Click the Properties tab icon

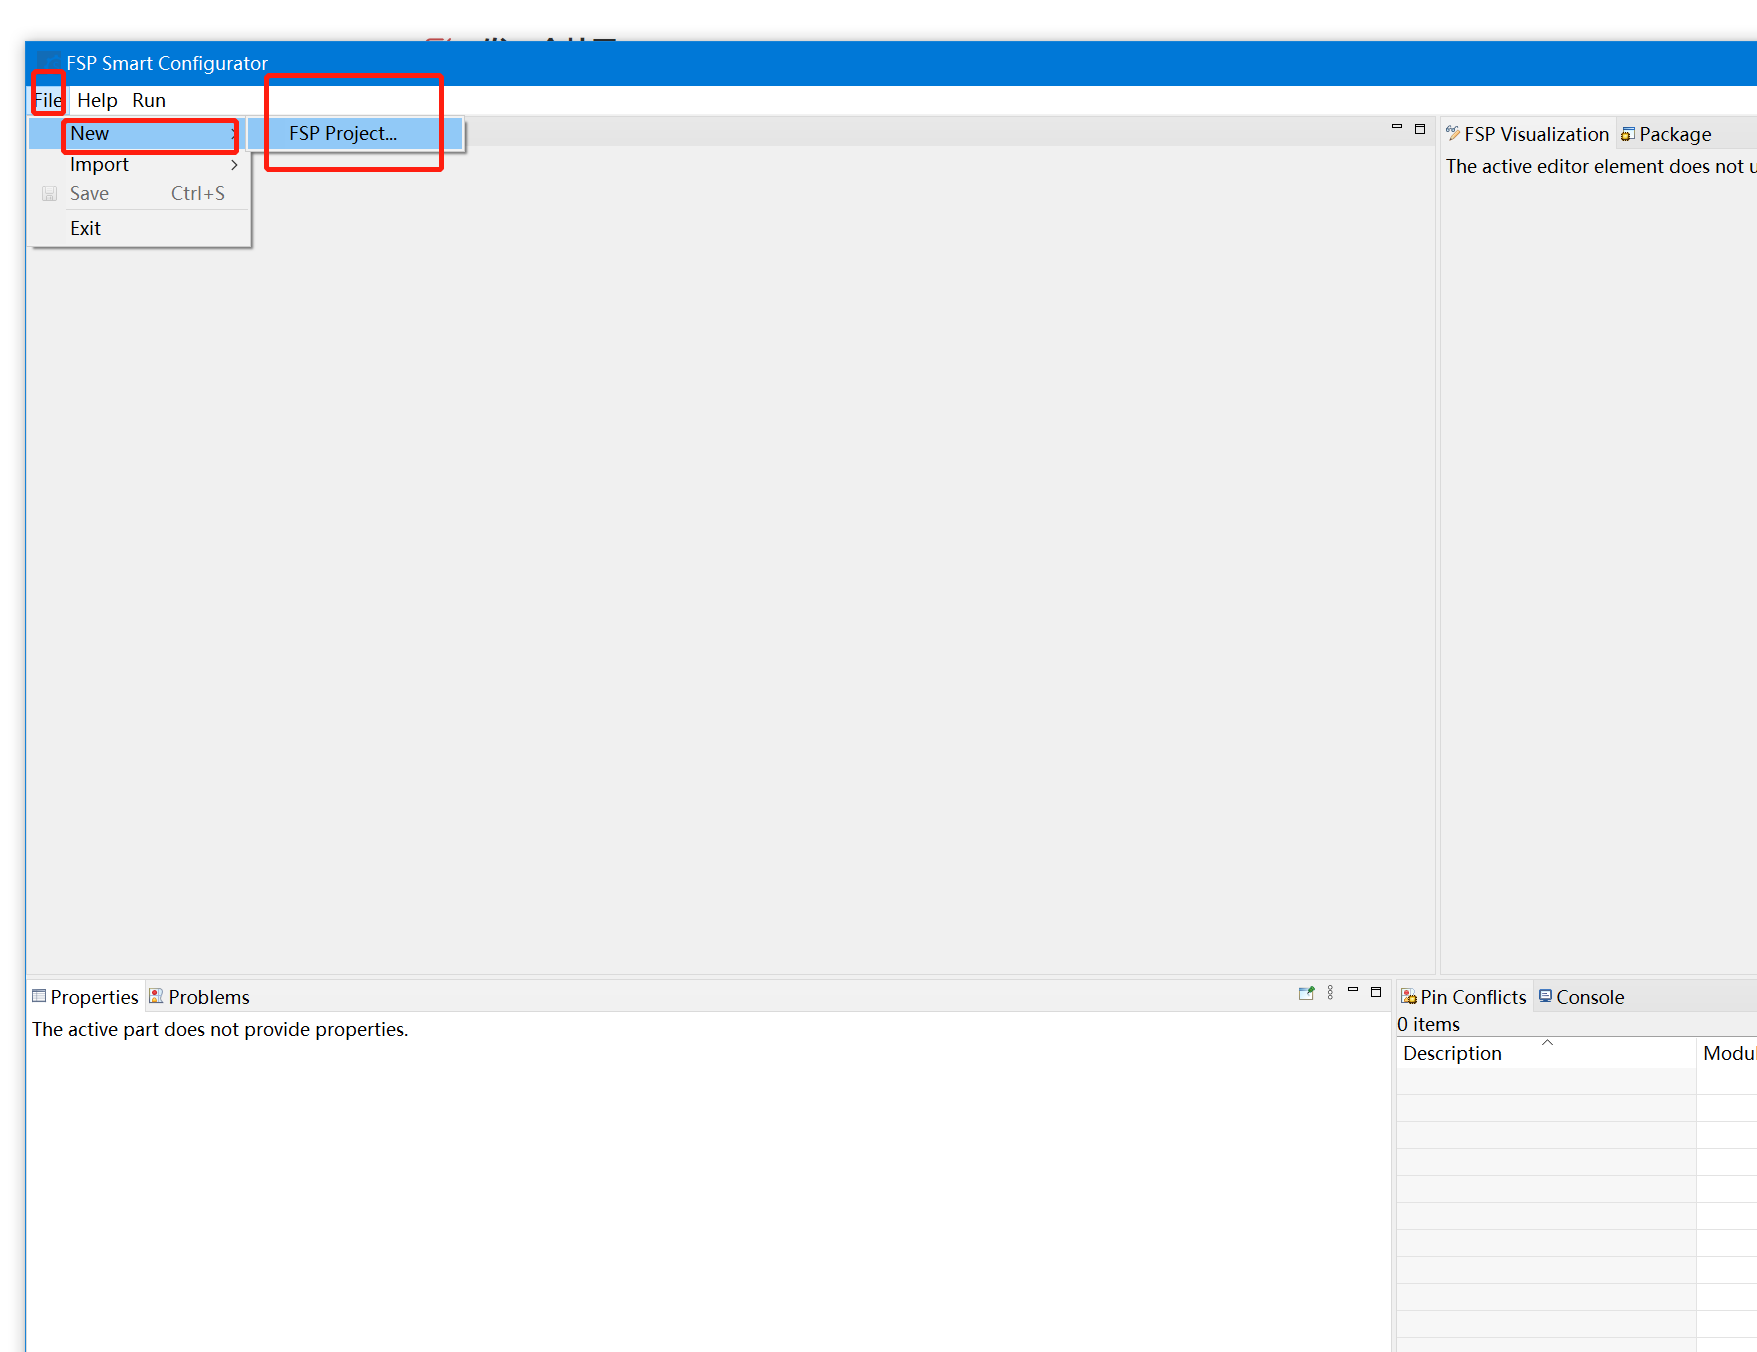pos(39,996)
